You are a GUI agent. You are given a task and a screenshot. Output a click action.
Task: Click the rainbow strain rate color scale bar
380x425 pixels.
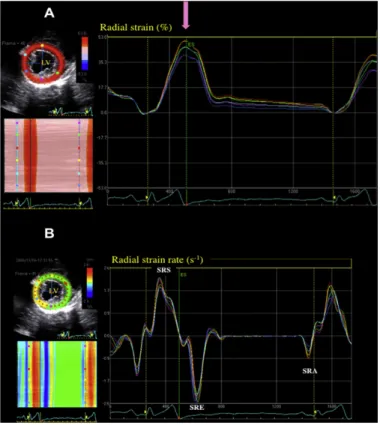[89, 282]
